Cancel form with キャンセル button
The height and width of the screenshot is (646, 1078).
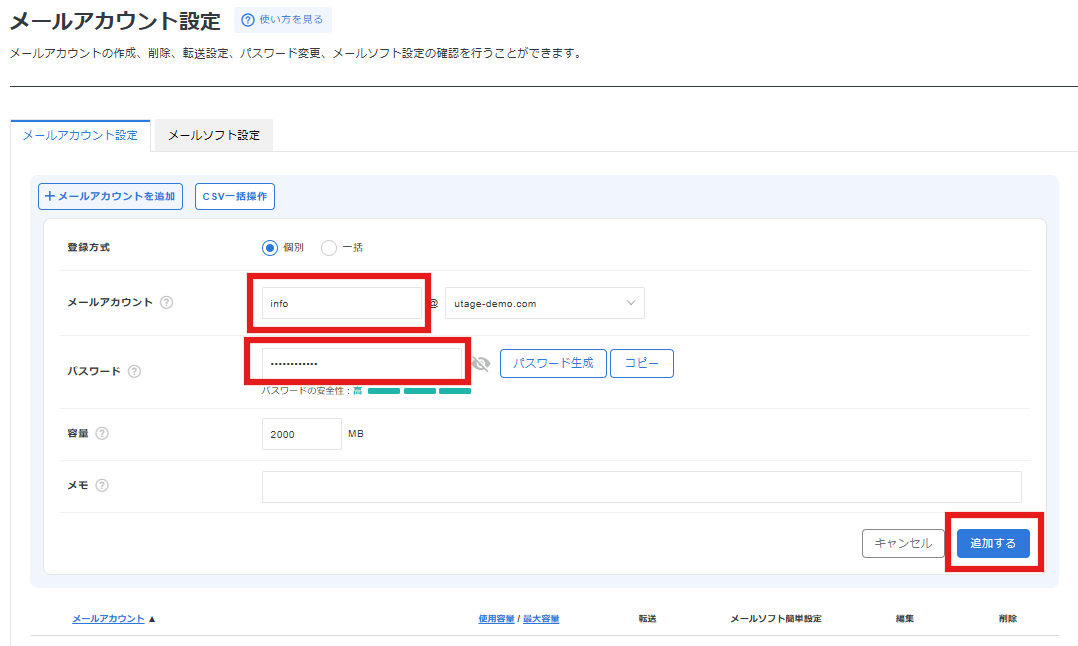tap(903, 543)
